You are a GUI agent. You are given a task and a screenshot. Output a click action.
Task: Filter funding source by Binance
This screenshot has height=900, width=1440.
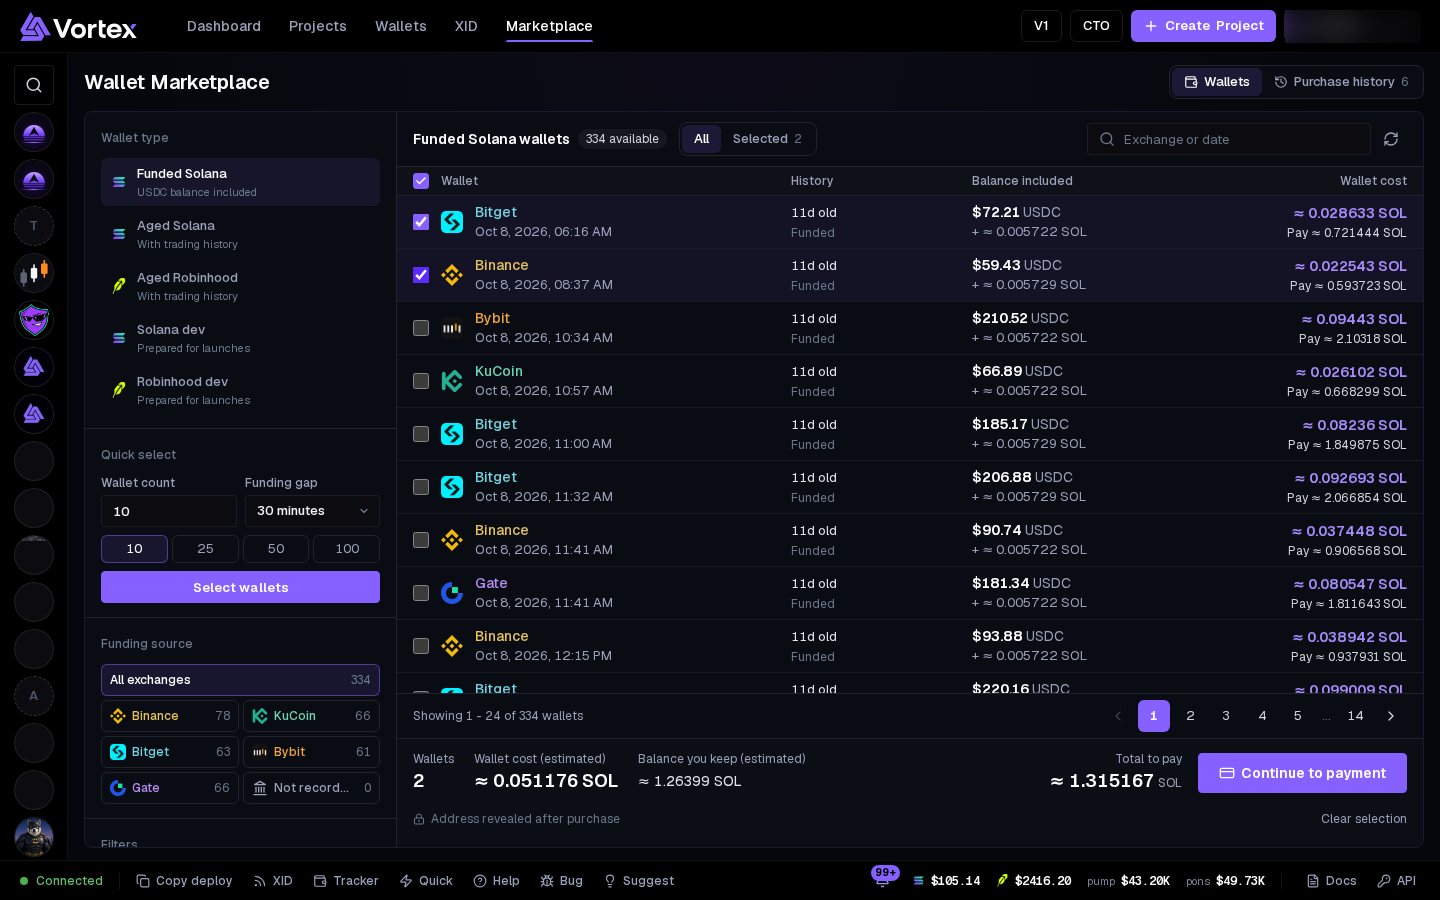pyautogui.click(x=170, y=716)
